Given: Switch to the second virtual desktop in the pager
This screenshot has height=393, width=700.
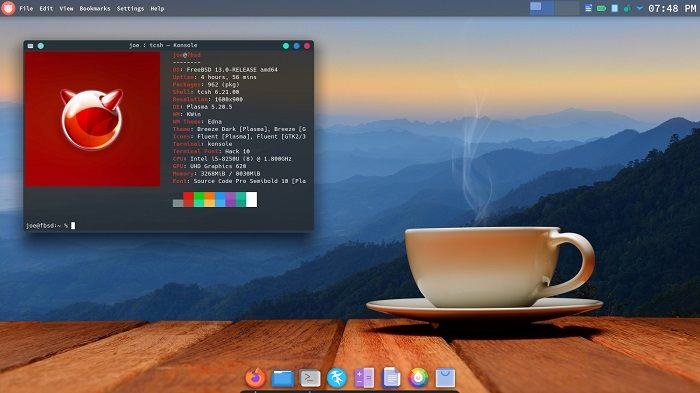Looking at the screenshot, I should coord(567,8).
